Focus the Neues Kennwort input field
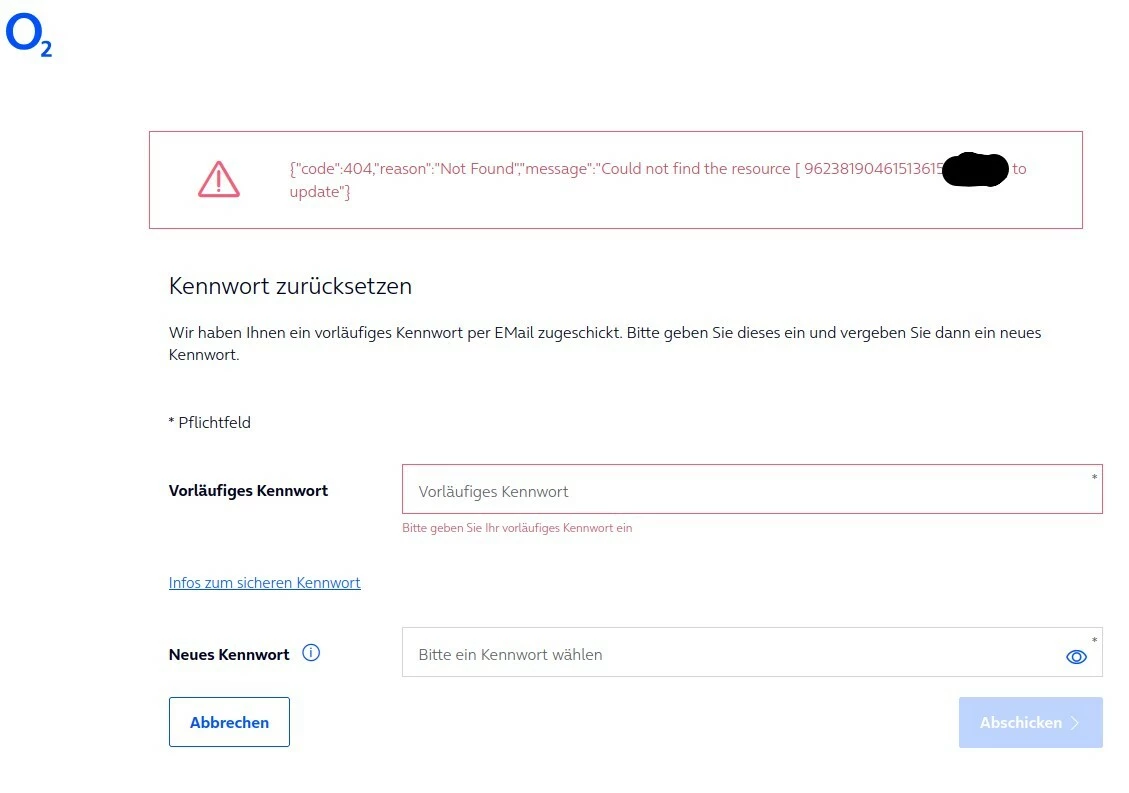 730,655
